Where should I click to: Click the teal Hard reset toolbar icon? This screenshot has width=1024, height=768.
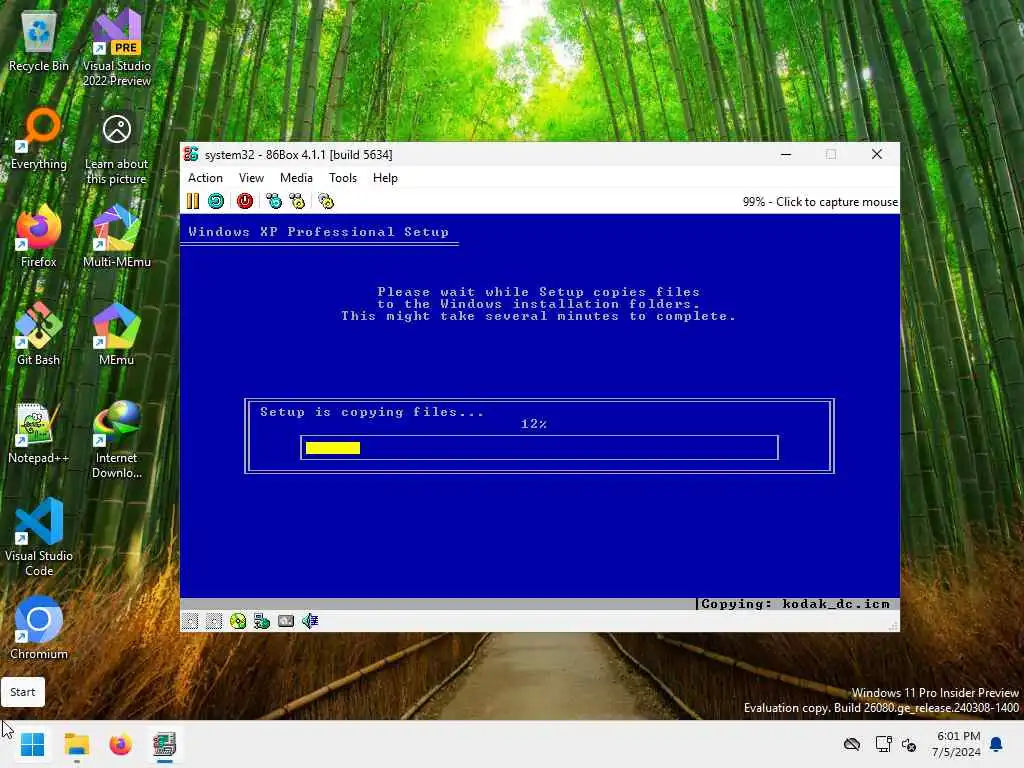216,201
